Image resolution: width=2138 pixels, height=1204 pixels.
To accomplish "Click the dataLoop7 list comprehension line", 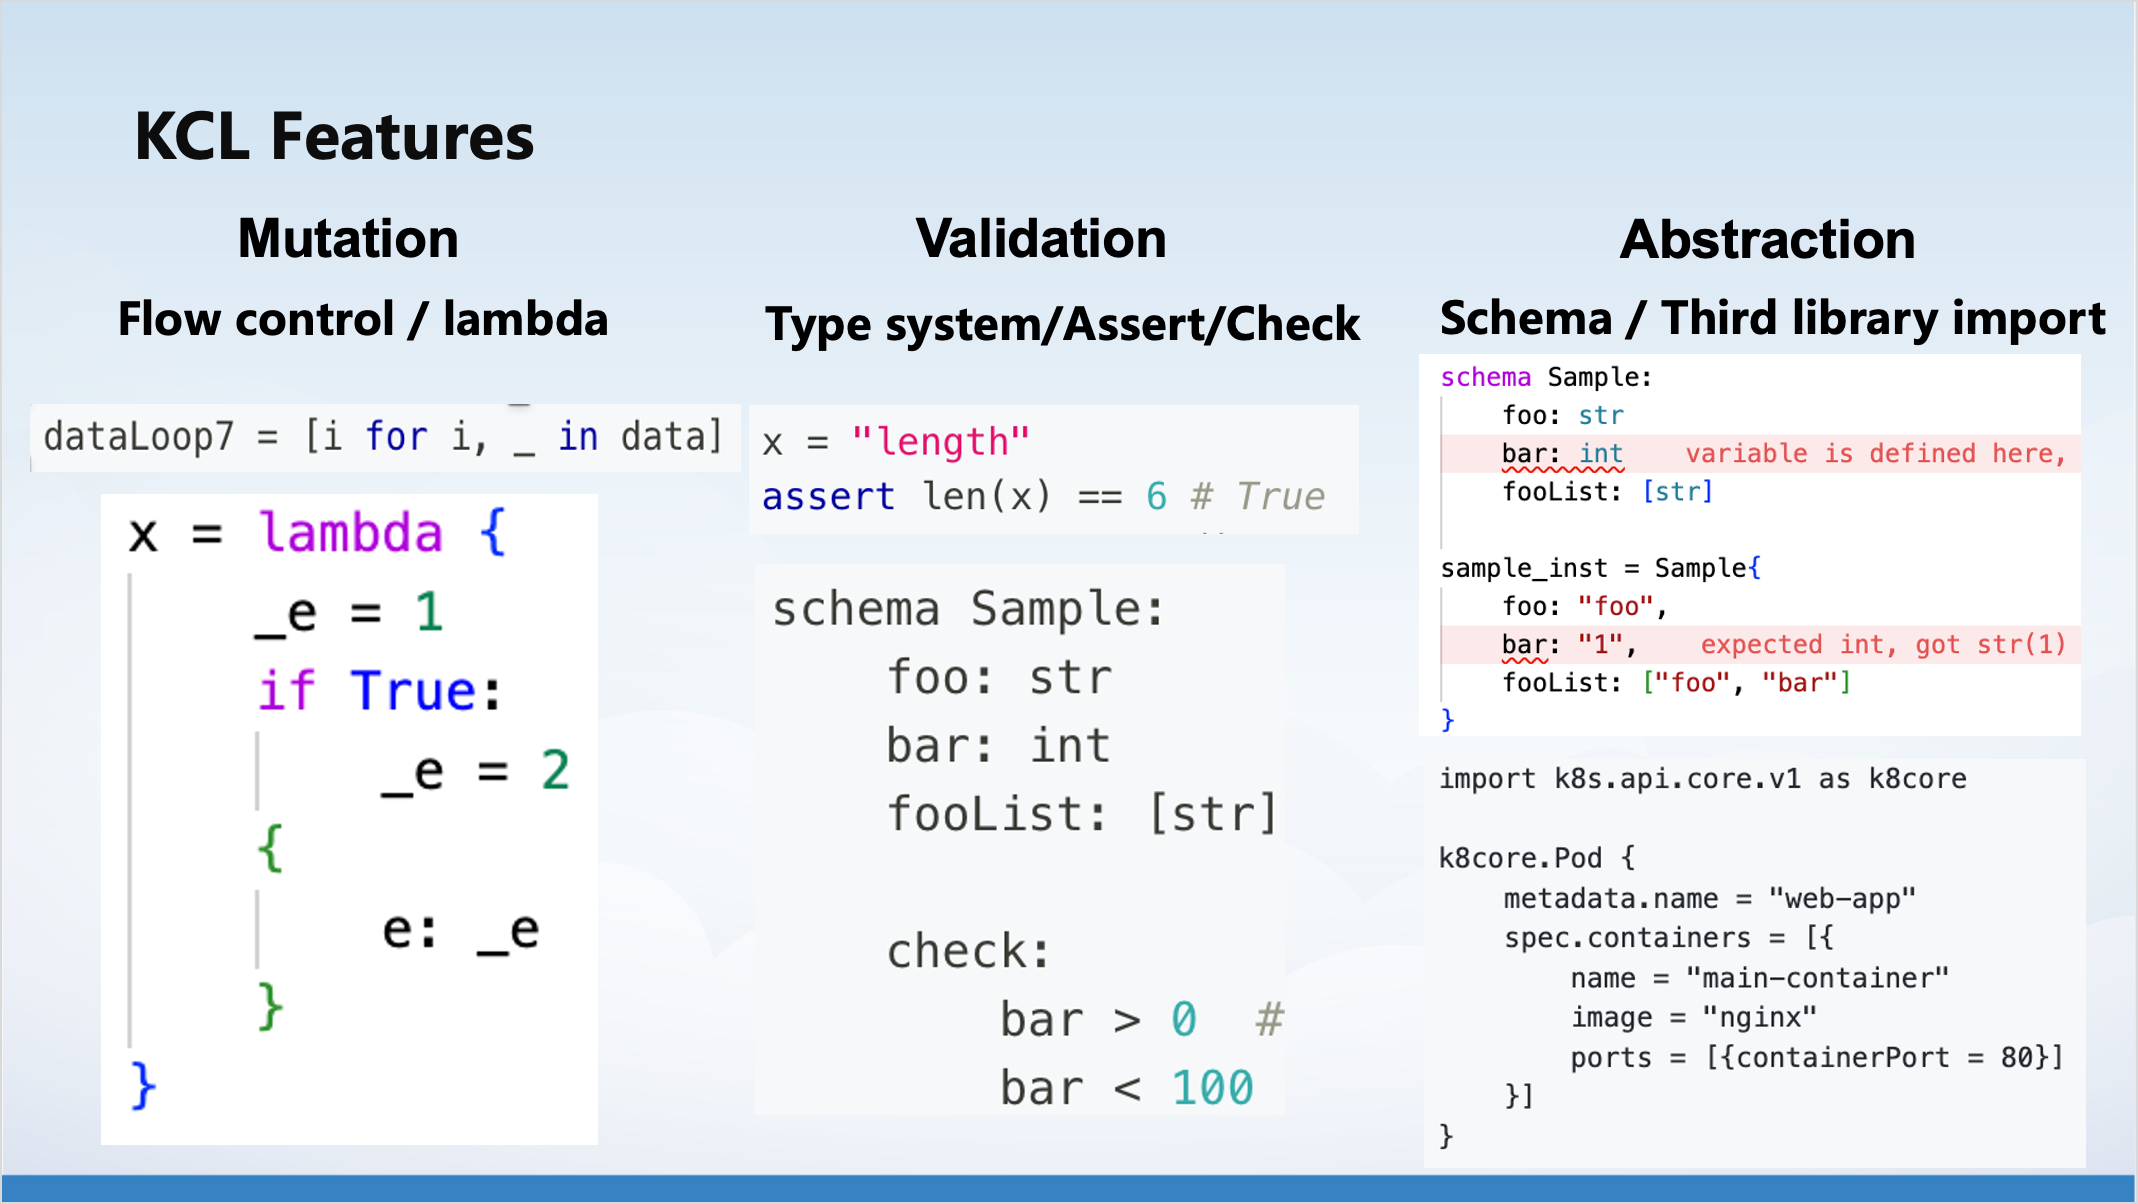I will pyautogui.click(x=383, y=437).
